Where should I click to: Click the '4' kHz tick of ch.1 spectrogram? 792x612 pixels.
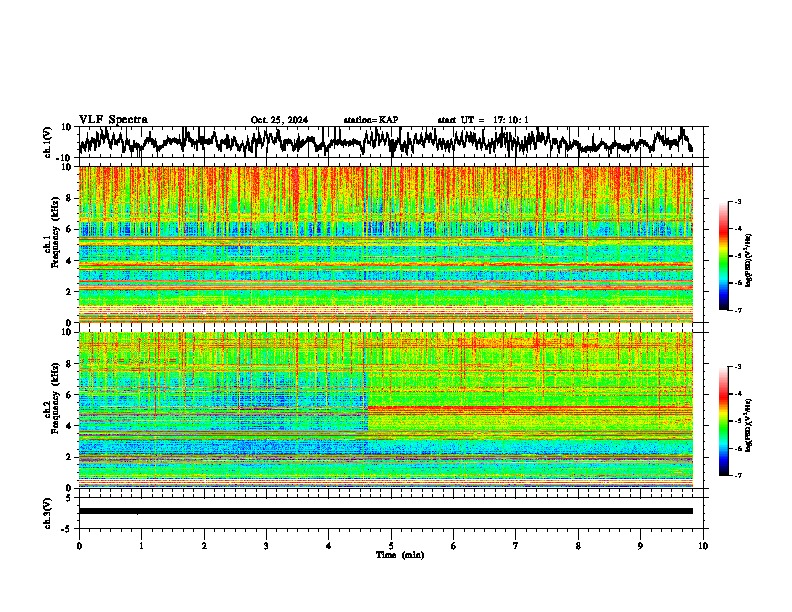point(70,261)
